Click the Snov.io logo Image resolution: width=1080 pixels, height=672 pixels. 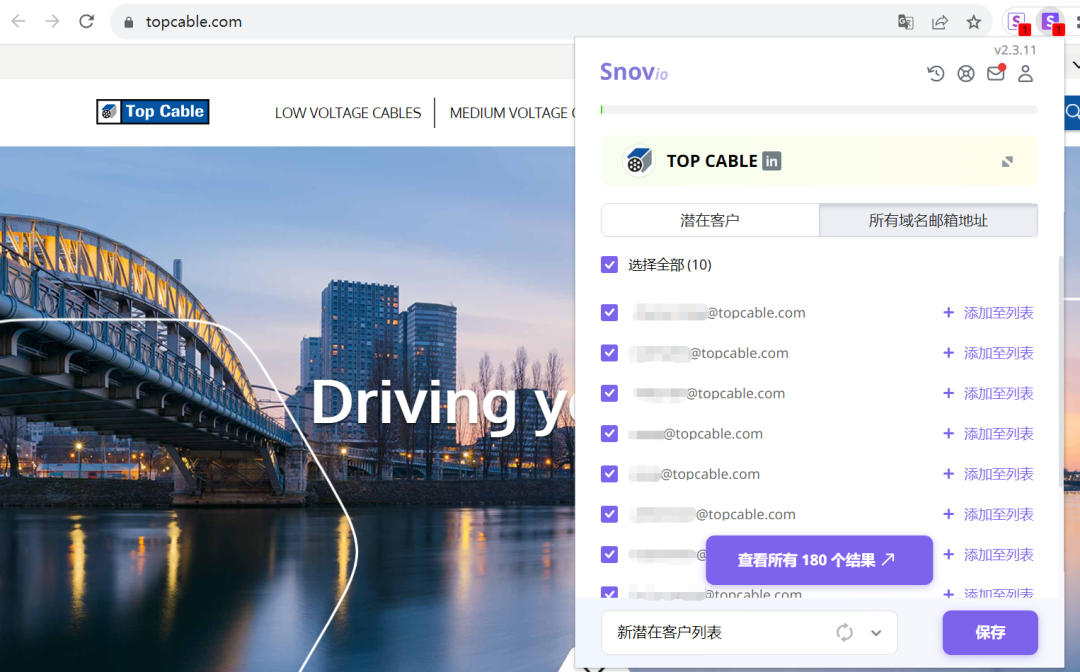coord(634,72)
